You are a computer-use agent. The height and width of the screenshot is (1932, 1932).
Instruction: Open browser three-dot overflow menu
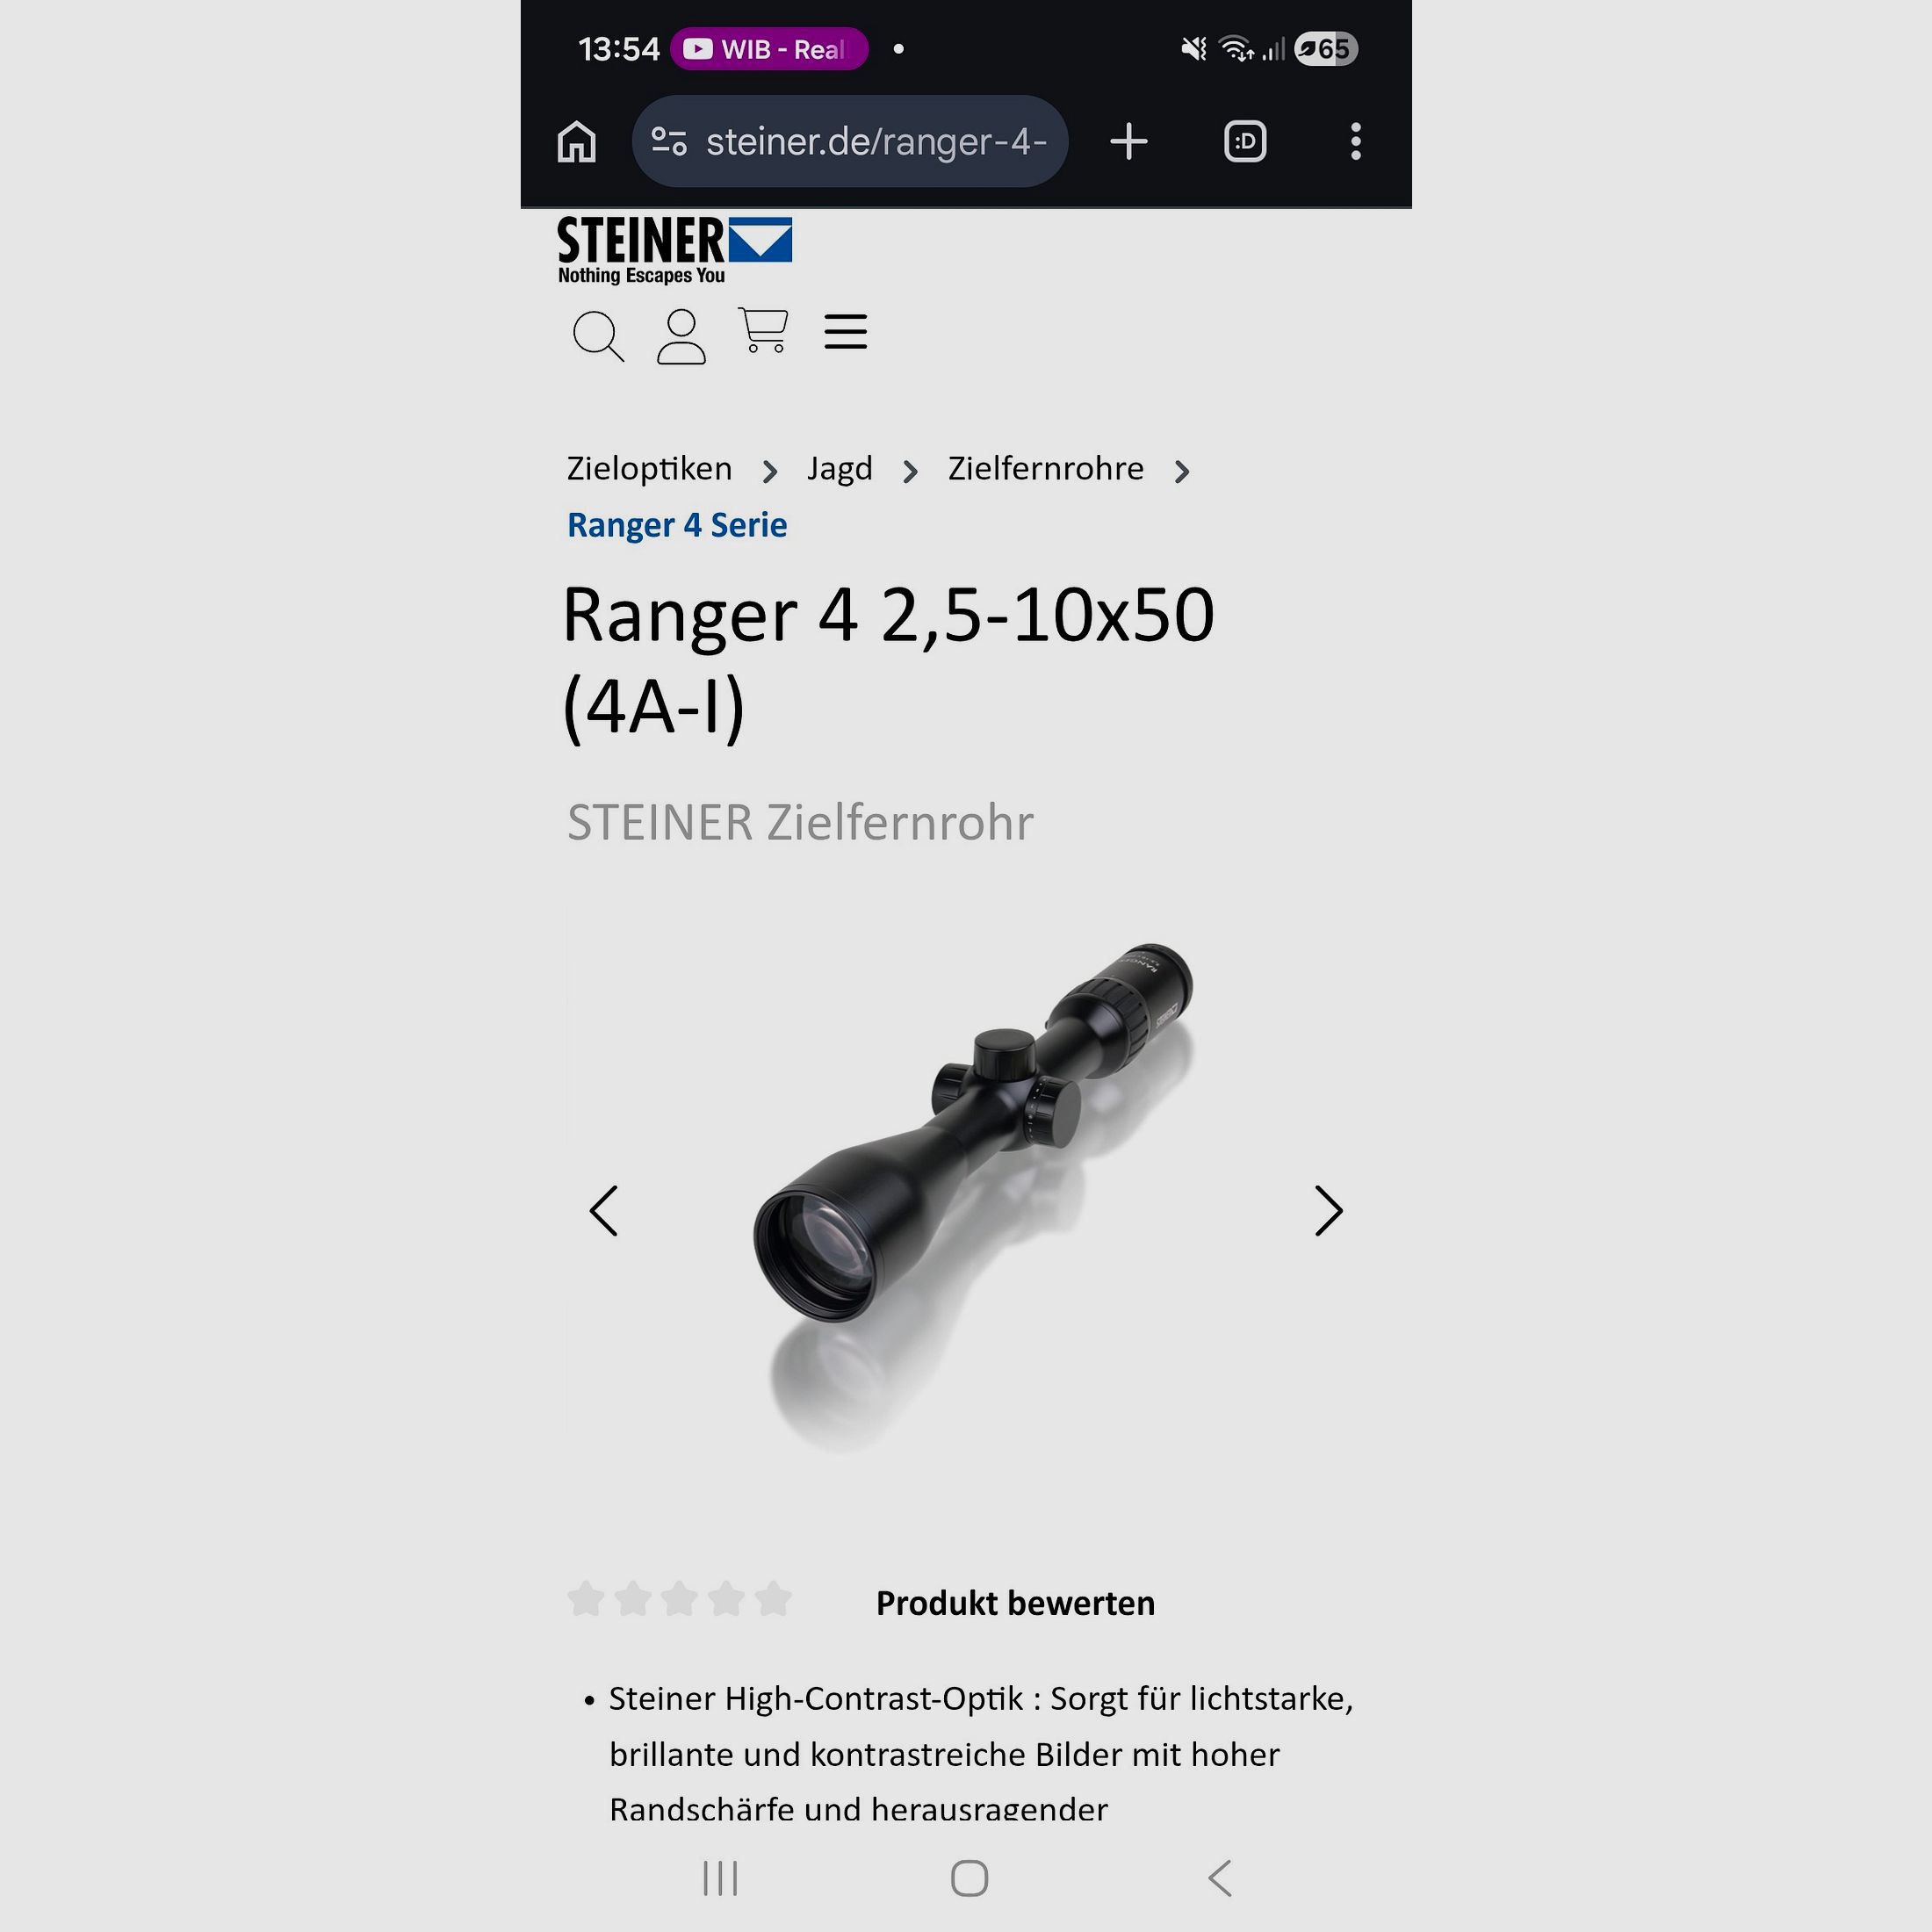point(1356,141)
